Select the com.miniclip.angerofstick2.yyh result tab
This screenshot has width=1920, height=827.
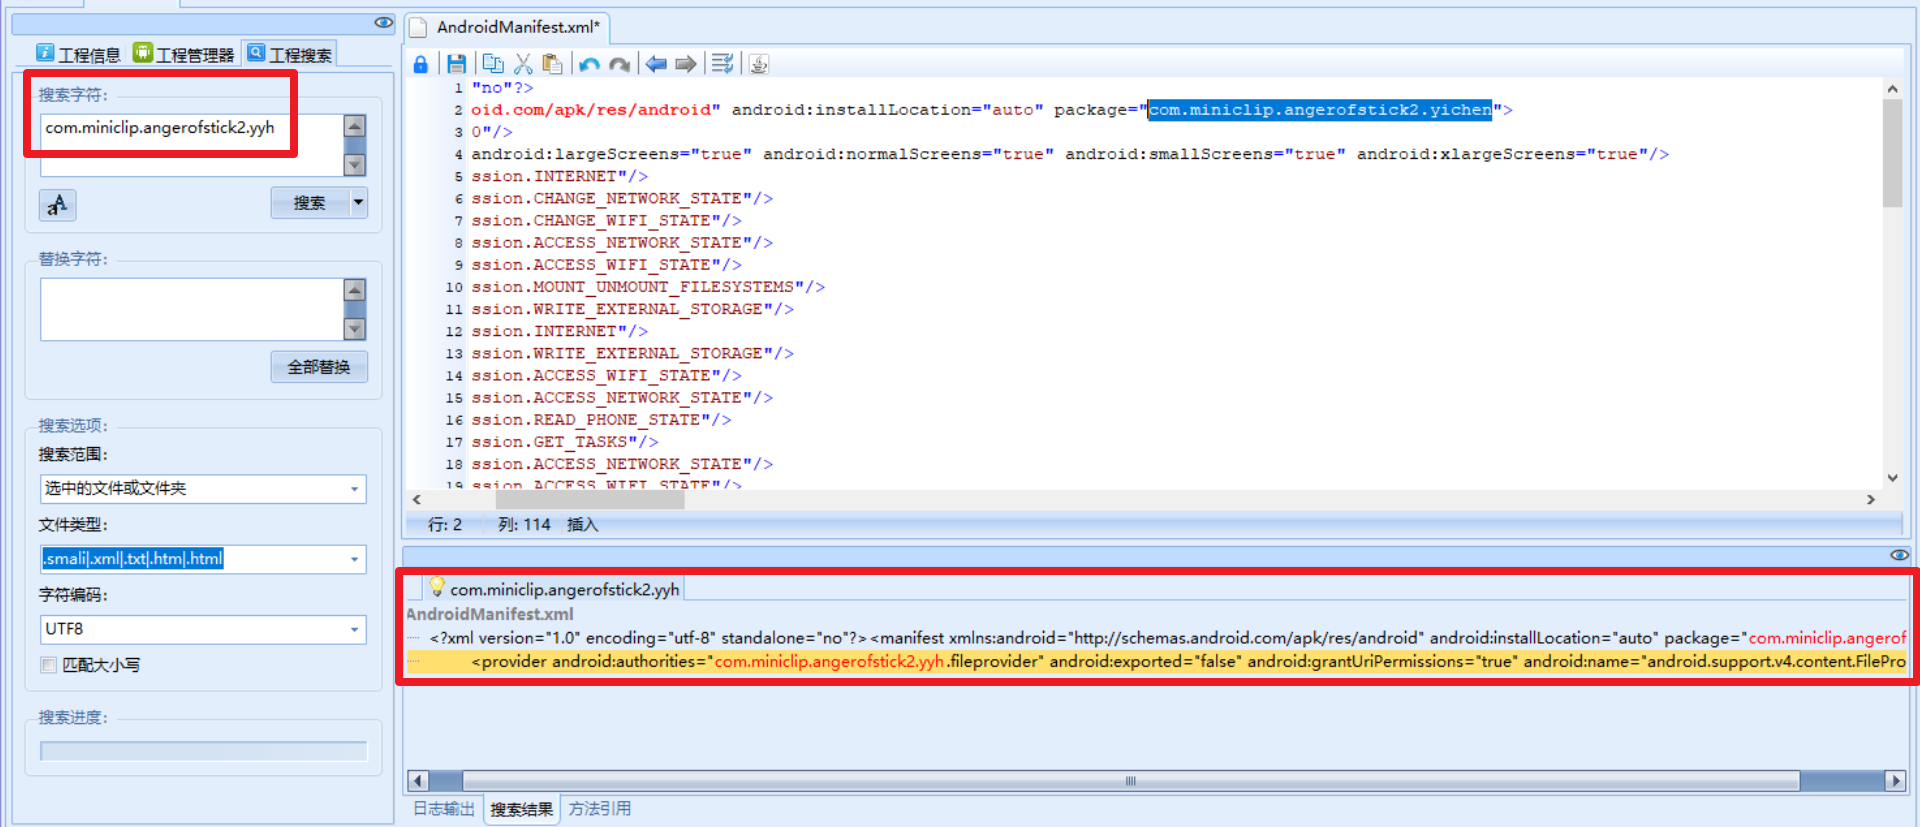click(x=554, y=589)
